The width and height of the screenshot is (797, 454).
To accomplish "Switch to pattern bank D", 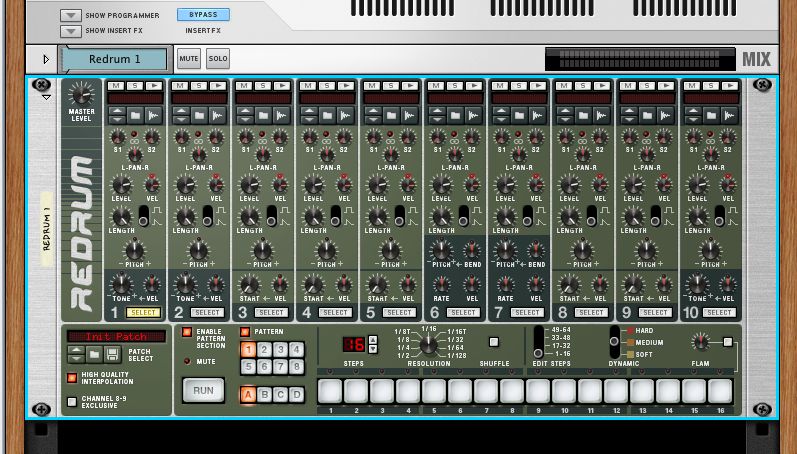I will pos(297,395).
